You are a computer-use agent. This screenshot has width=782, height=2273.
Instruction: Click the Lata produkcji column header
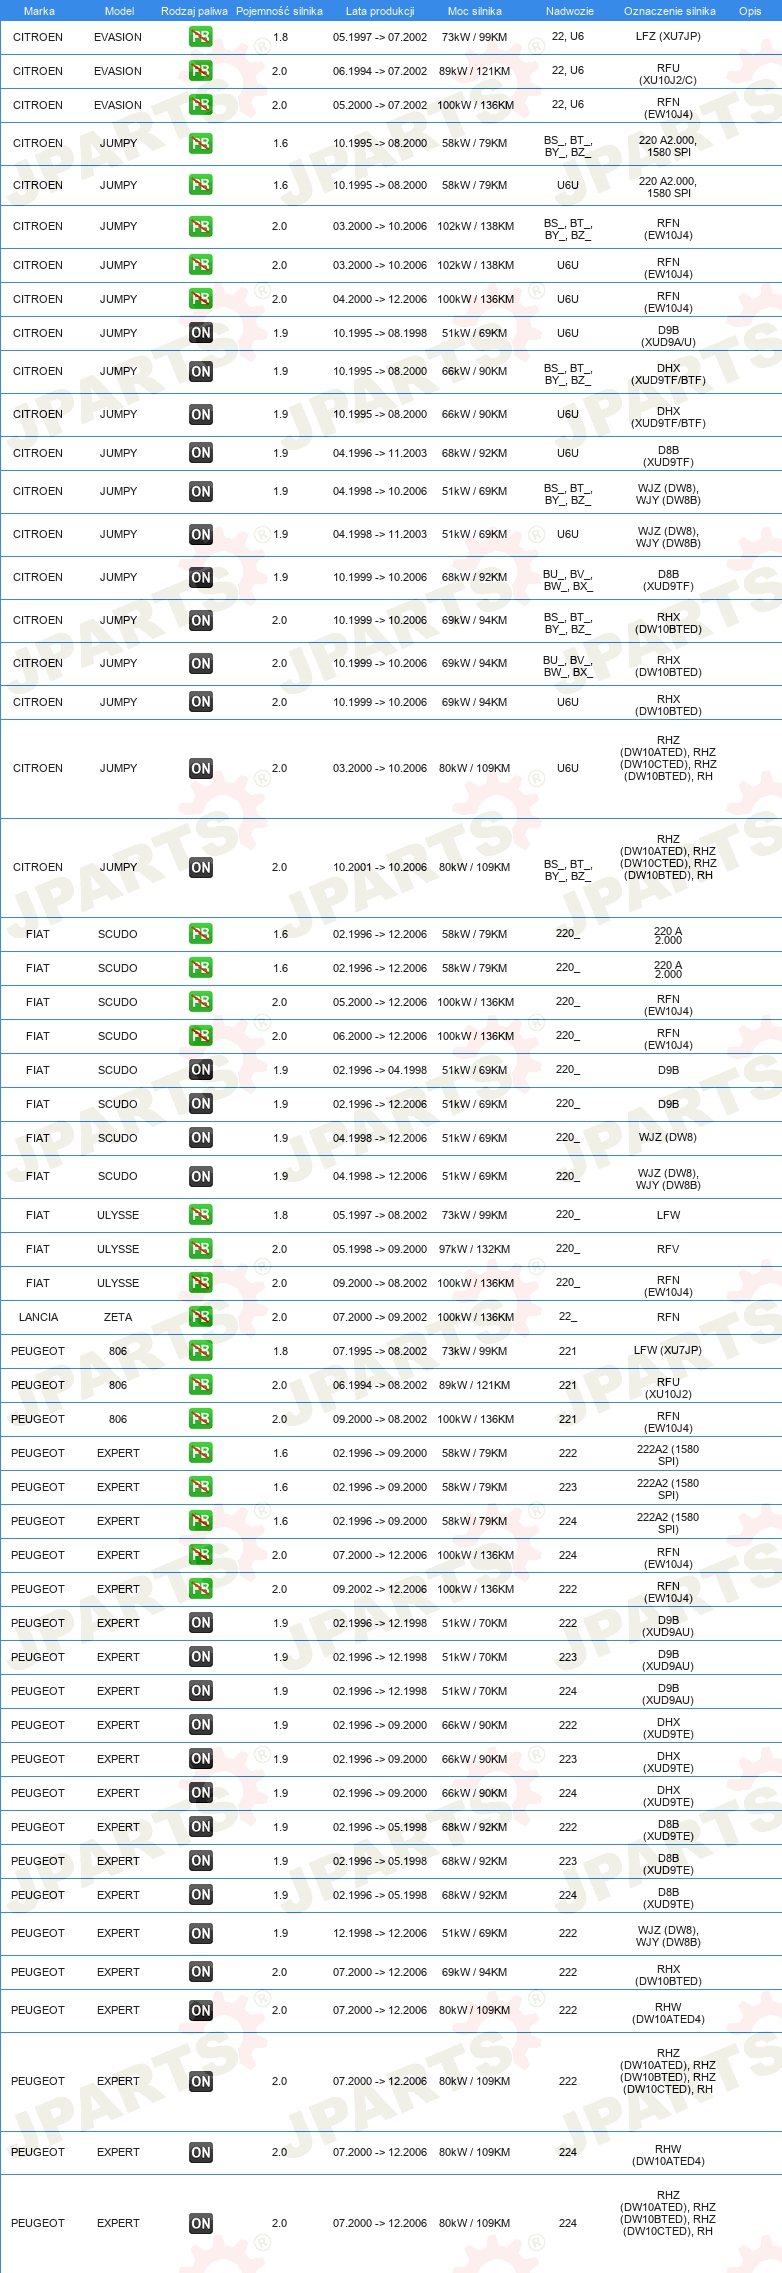(380, 11)
